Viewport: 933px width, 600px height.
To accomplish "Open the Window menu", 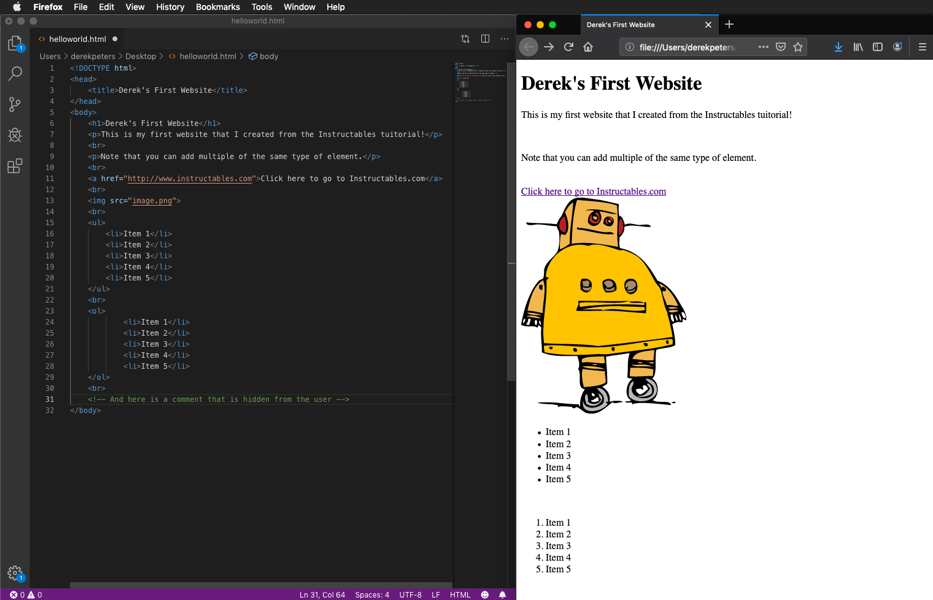I will (299, 7).
